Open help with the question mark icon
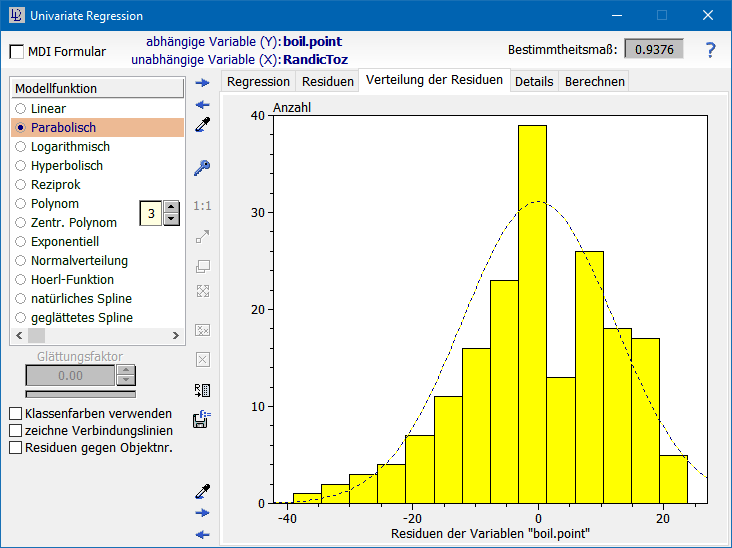The width and height of the screenshot is (732, 548). pos(710,50)
